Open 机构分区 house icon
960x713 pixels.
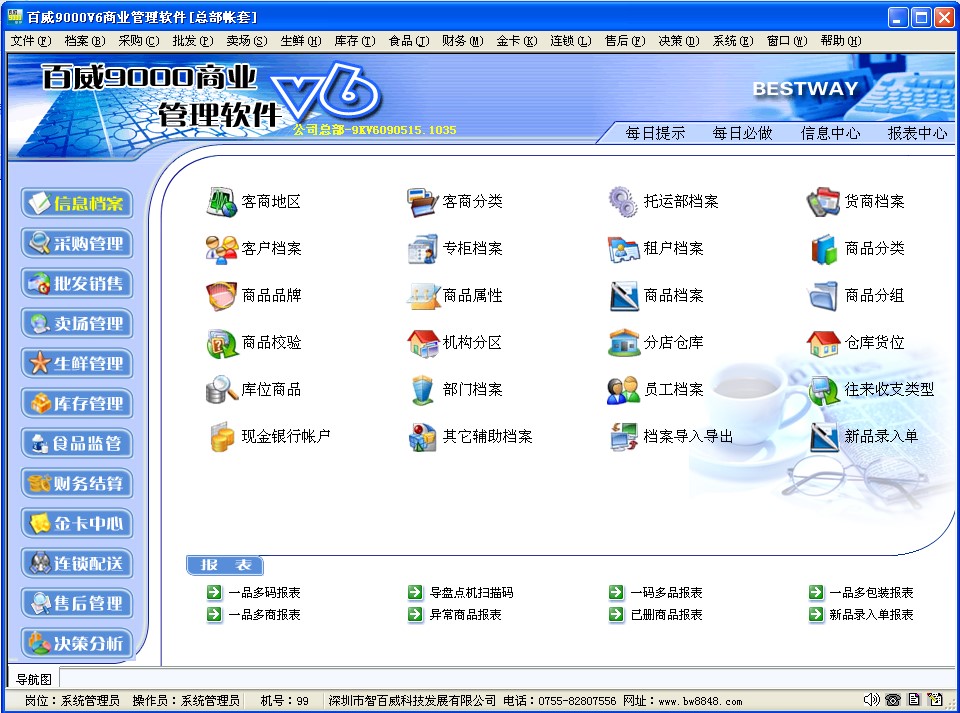(422, 343)
